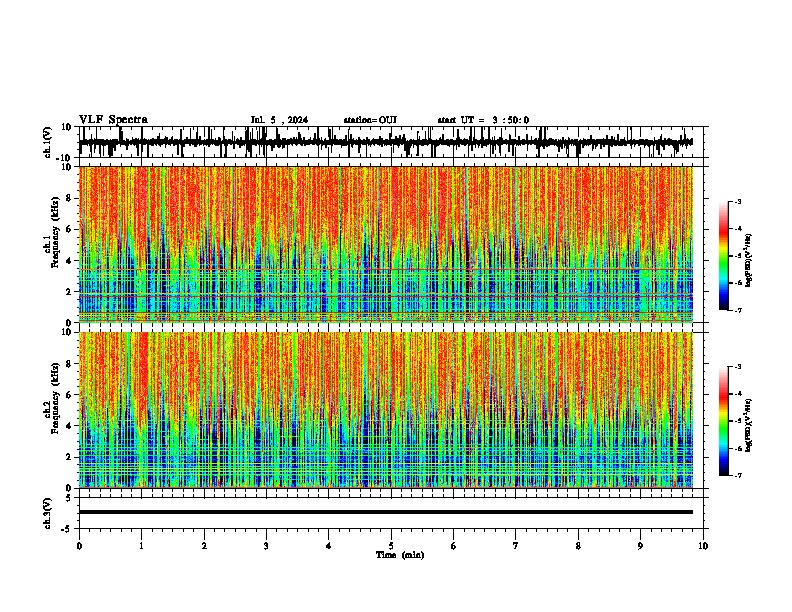Click time axis tick label "10"
Screen dimensions: 792x612
tap(703, 546)
